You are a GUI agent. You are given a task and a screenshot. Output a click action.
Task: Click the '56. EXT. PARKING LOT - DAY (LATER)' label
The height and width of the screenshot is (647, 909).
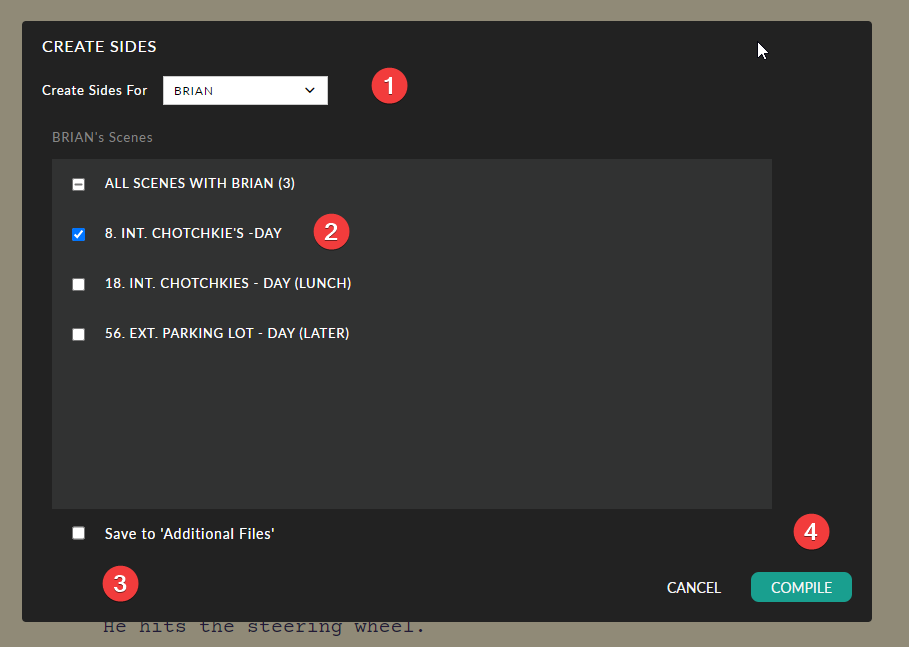pos(227,333)
